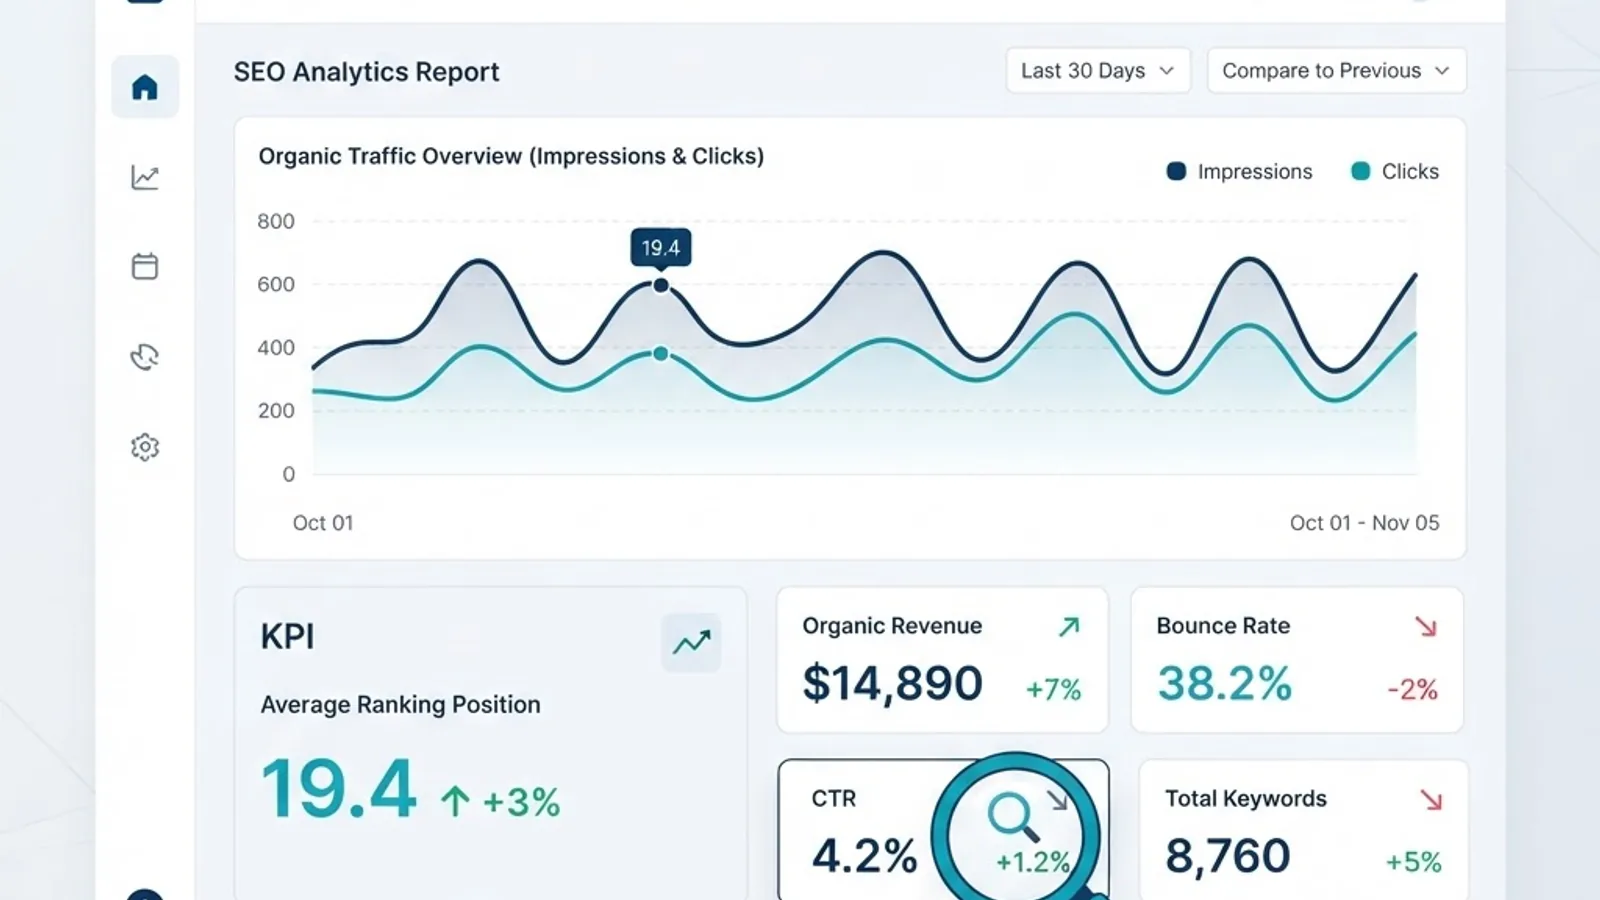Click the Organic Revenue up-arrow icon
Image resolution: width=1600 pixels, height=900 pixels.
(x=1069, y=627)
